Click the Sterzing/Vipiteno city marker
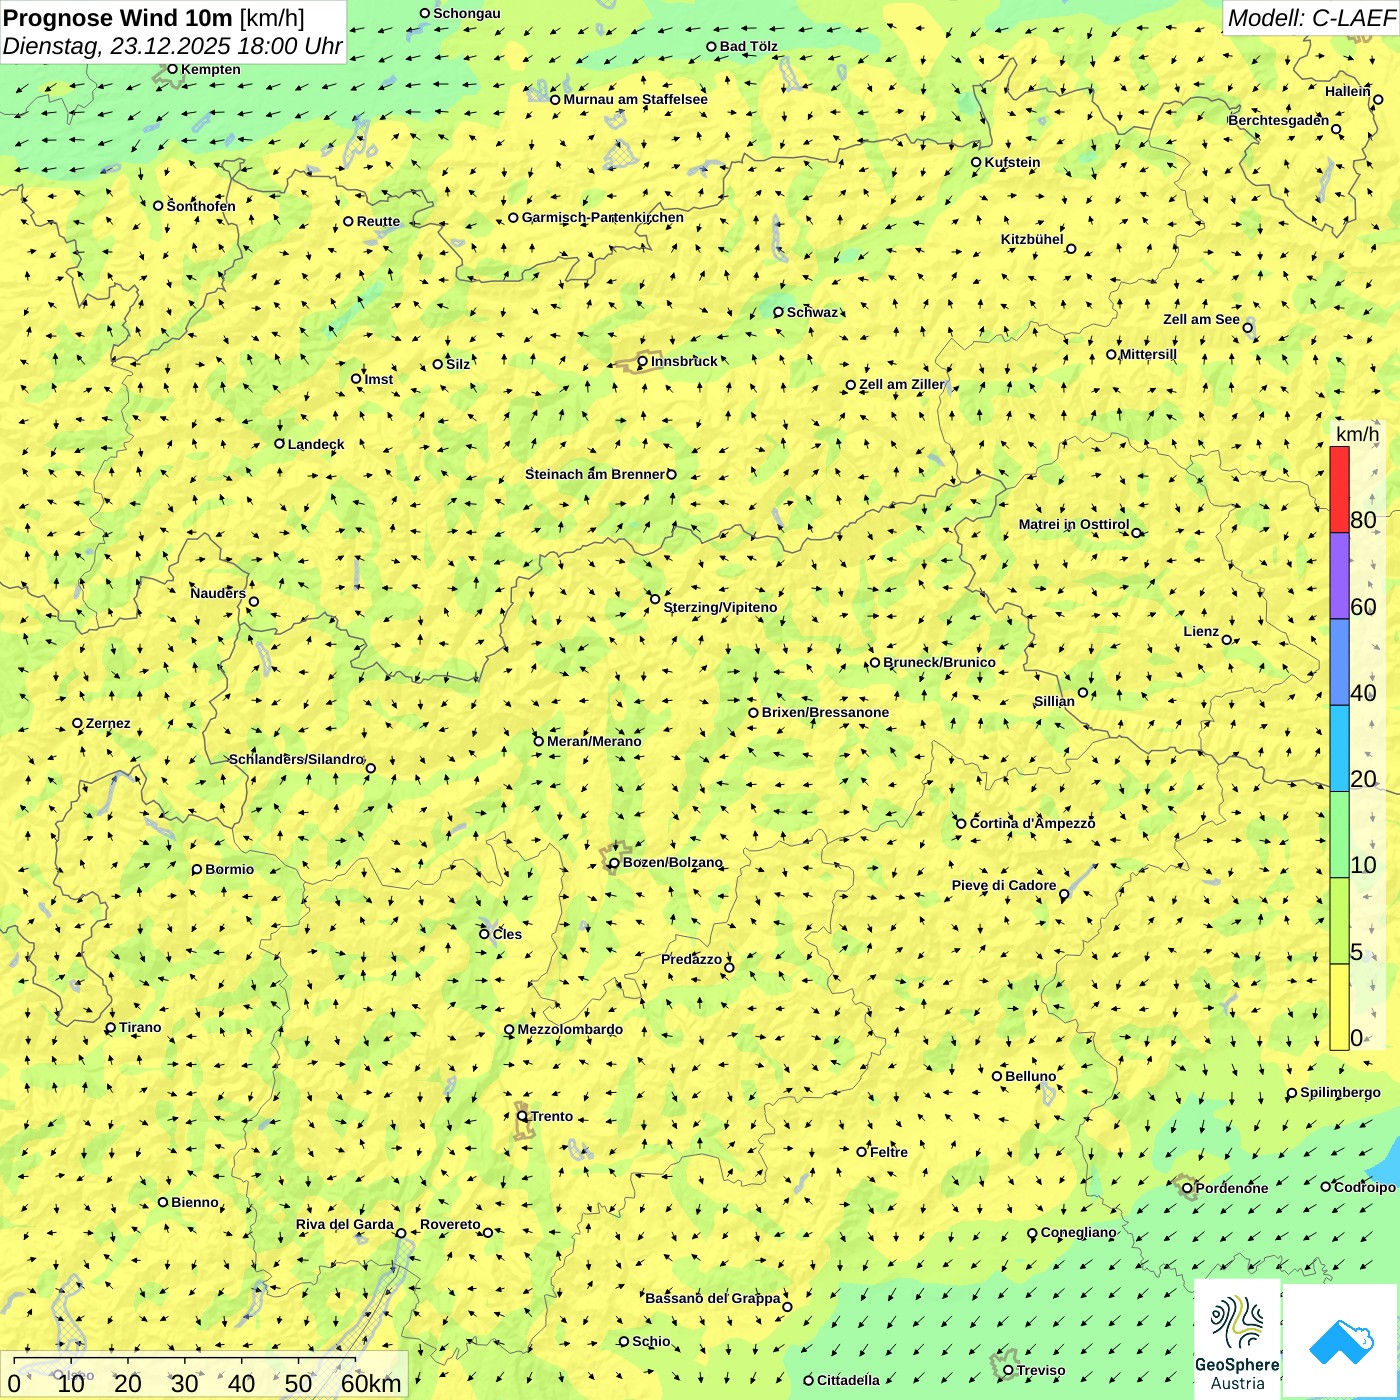Screen dimensions: 1400x1400 coord(655,599)
